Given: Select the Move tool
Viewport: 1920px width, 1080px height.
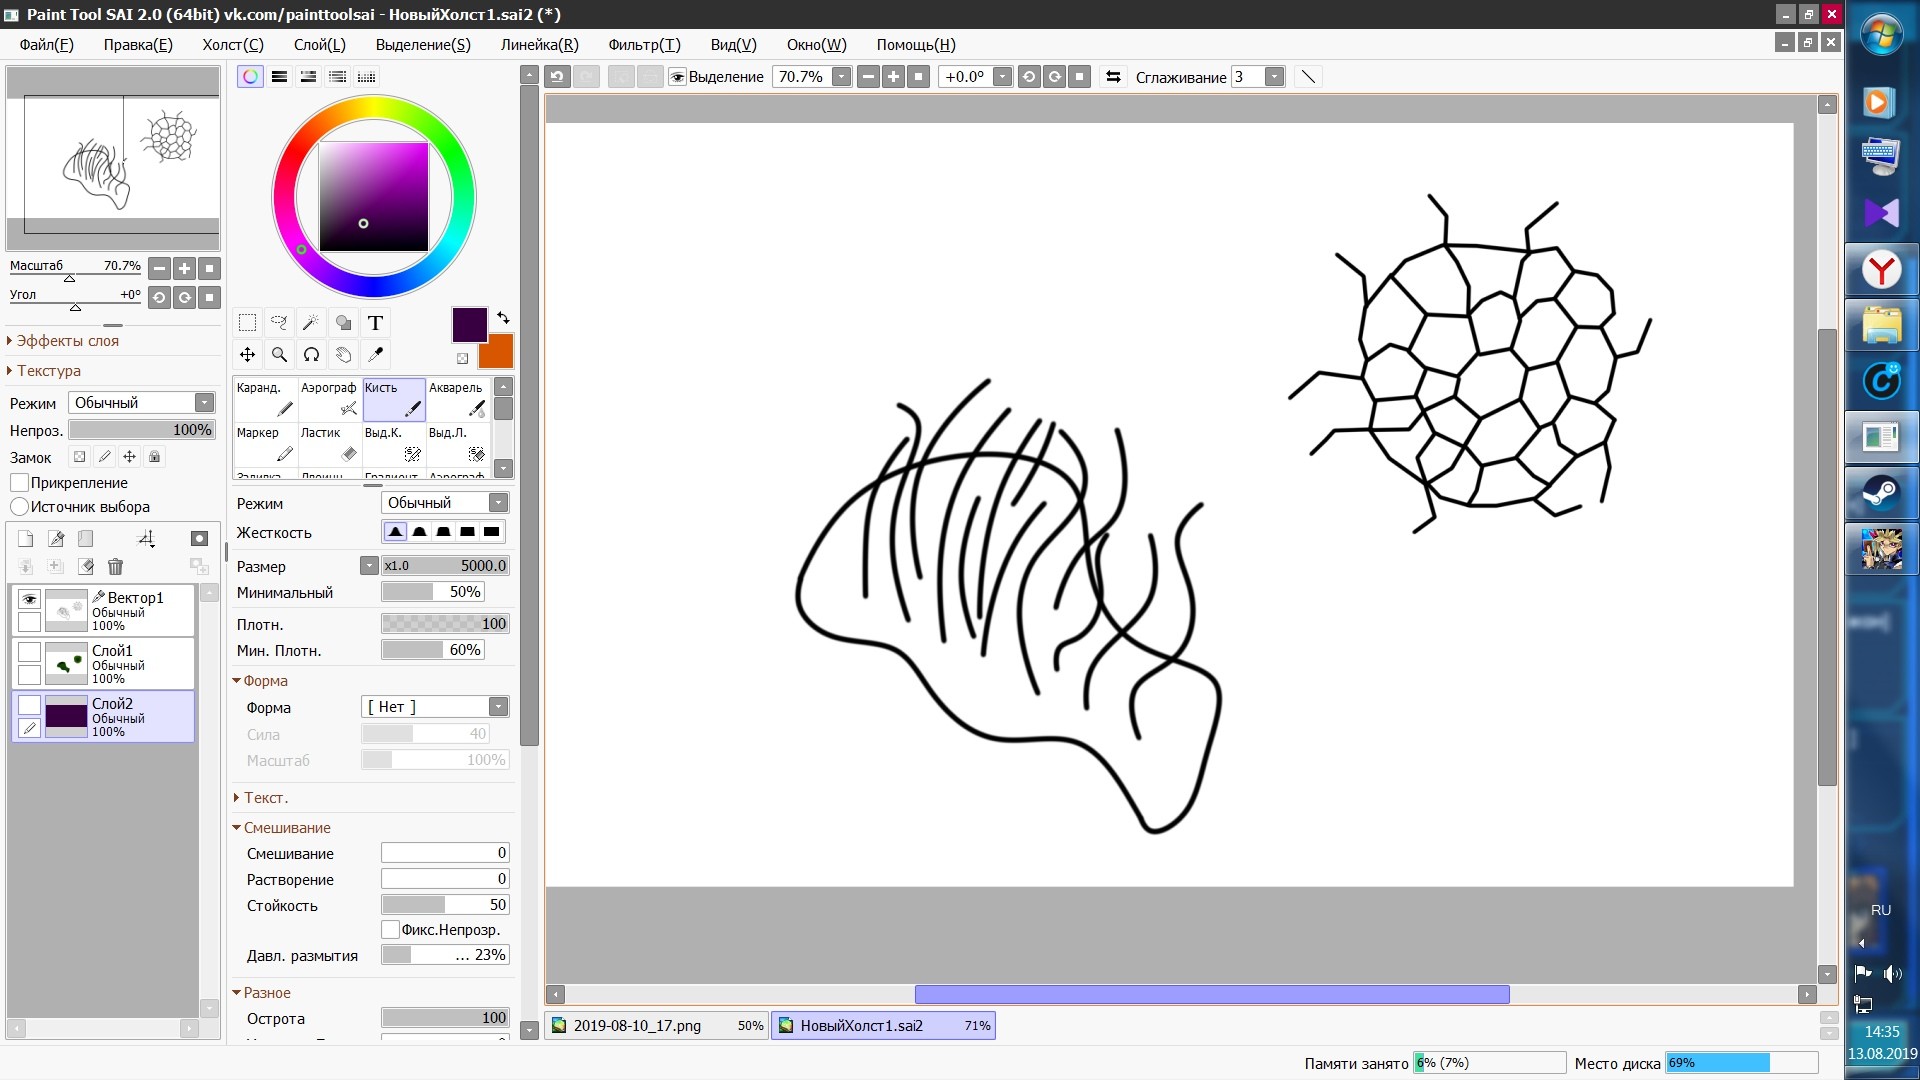Looking at the screenshot, I should [x=247, y=354].
